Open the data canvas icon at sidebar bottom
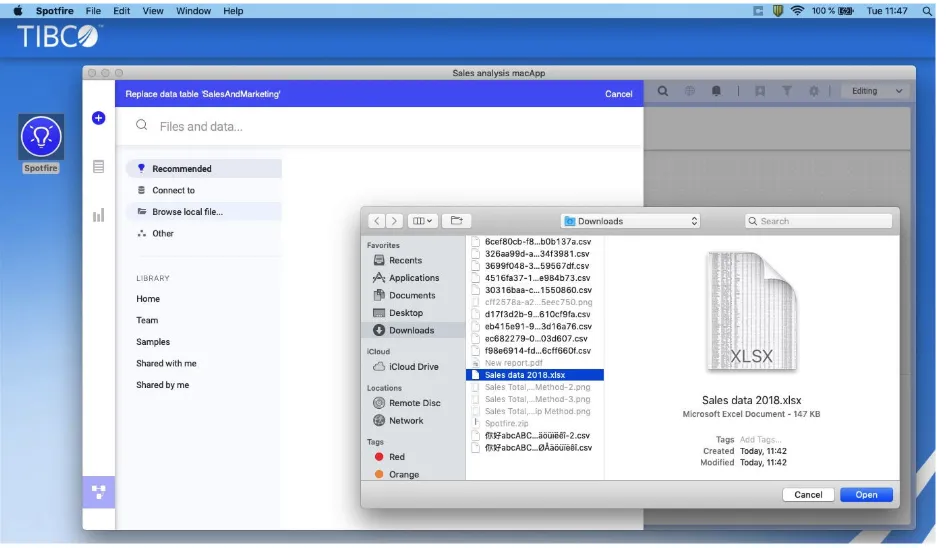This screenshot has height=548, width=946. point(98,492)
